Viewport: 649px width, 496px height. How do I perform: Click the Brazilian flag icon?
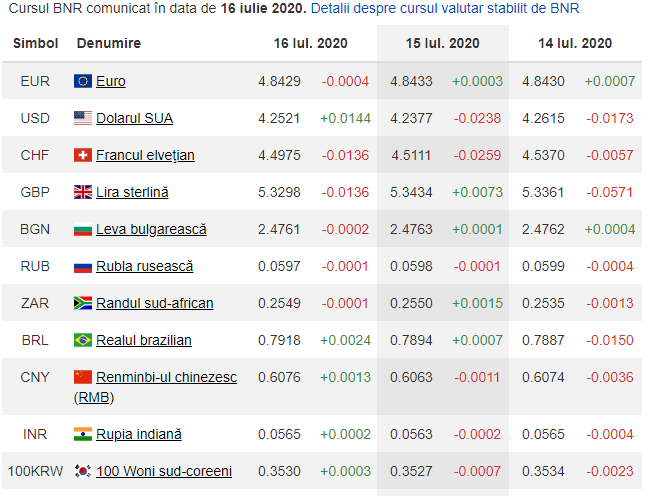pos(83,340)
